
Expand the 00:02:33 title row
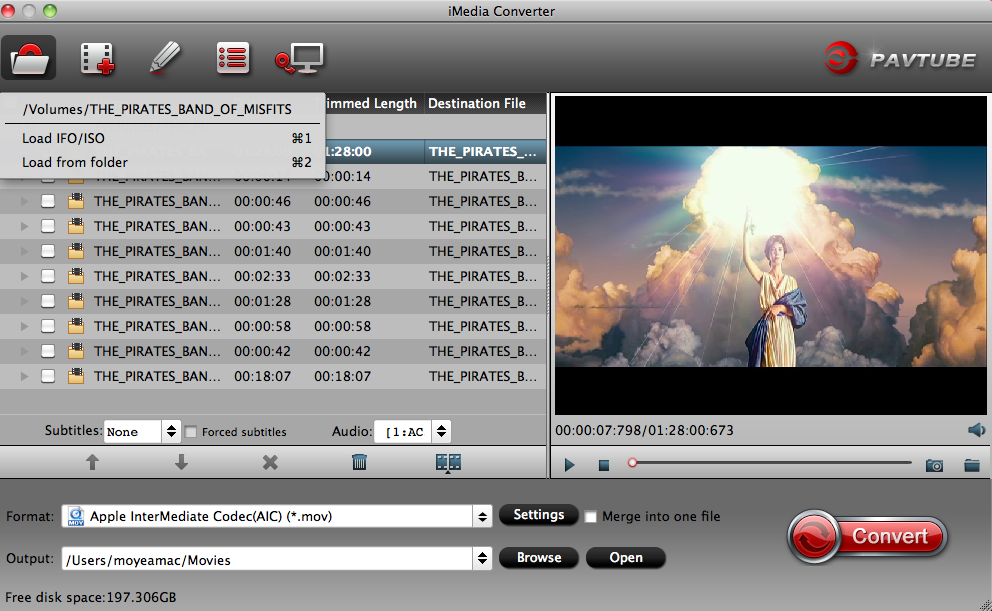pyautogui.click(x=24, y=276)
